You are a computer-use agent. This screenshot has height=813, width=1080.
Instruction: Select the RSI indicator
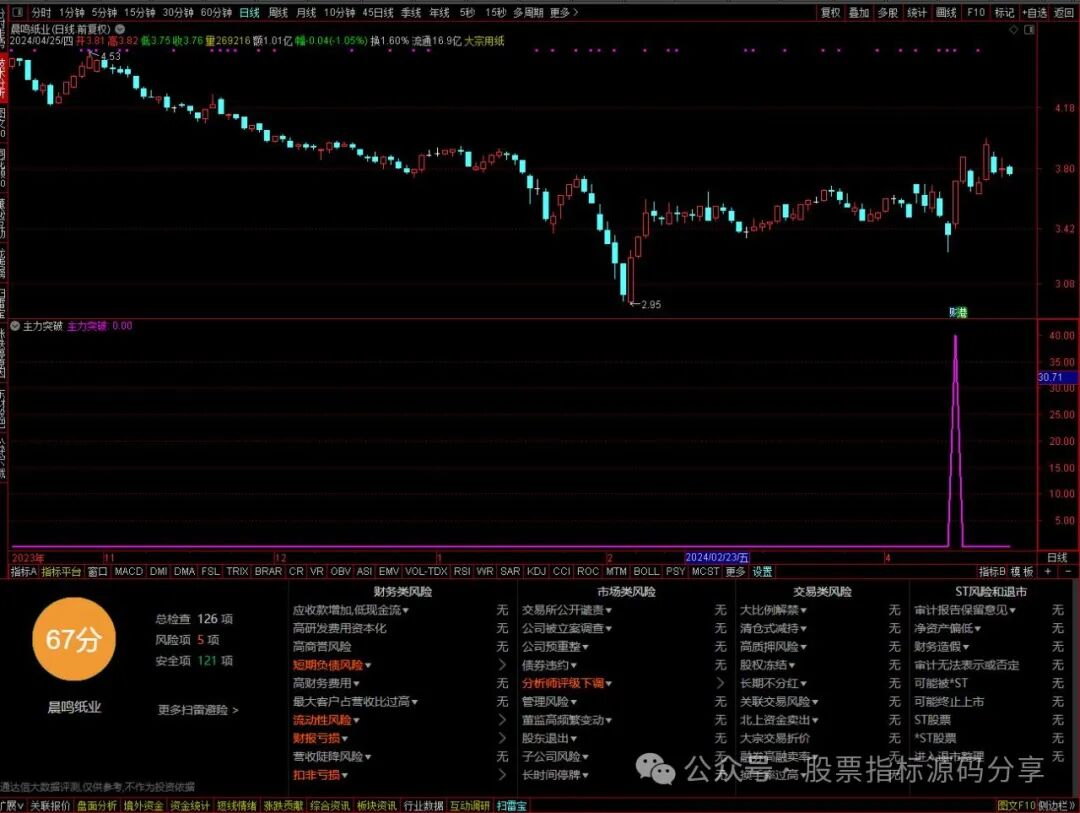pos(462,571)
